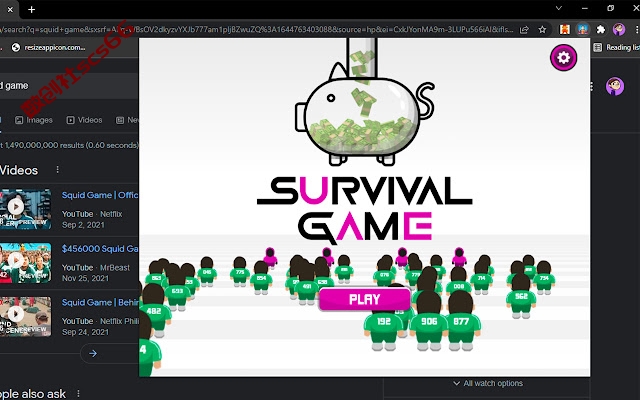
Task: Click the highlighted extension icon beside the puzzle piece
Action: click(582, 29)
